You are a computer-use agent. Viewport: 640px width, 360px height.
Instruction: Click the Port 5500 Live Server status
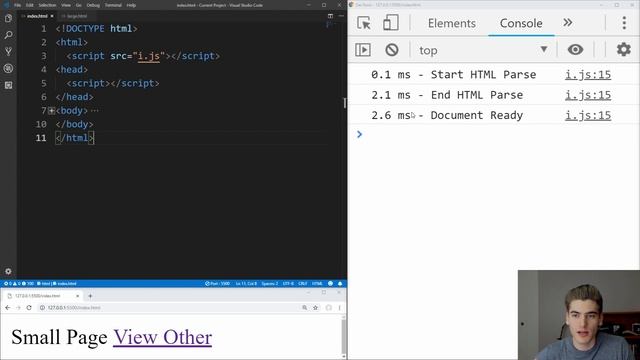[218, 284]
